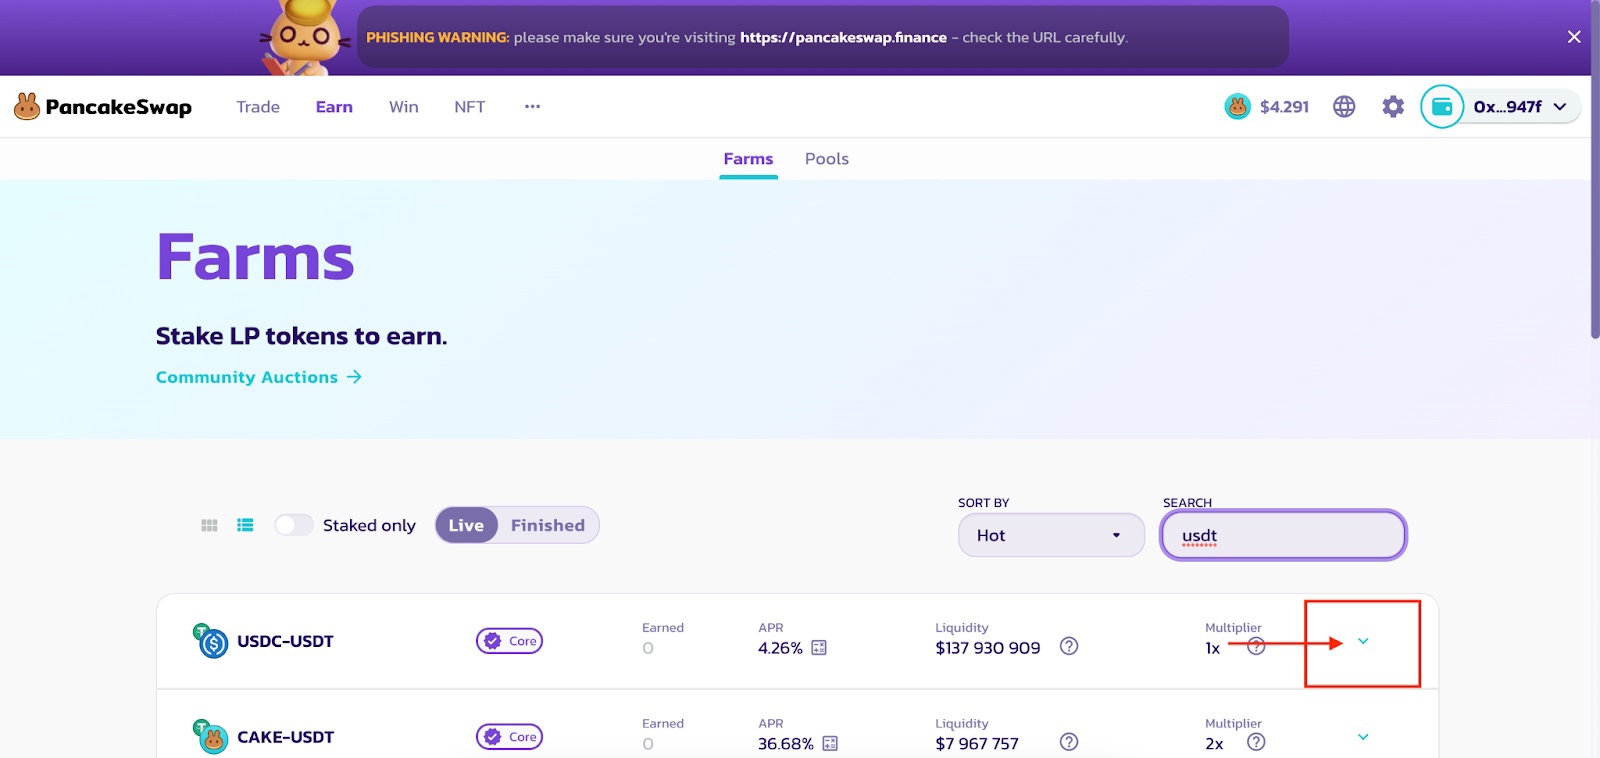The height and width of the screenshot is (758, 1600).
Task: Click the USDC-USDT token pair icon
Action: click(x=210, y=641)
